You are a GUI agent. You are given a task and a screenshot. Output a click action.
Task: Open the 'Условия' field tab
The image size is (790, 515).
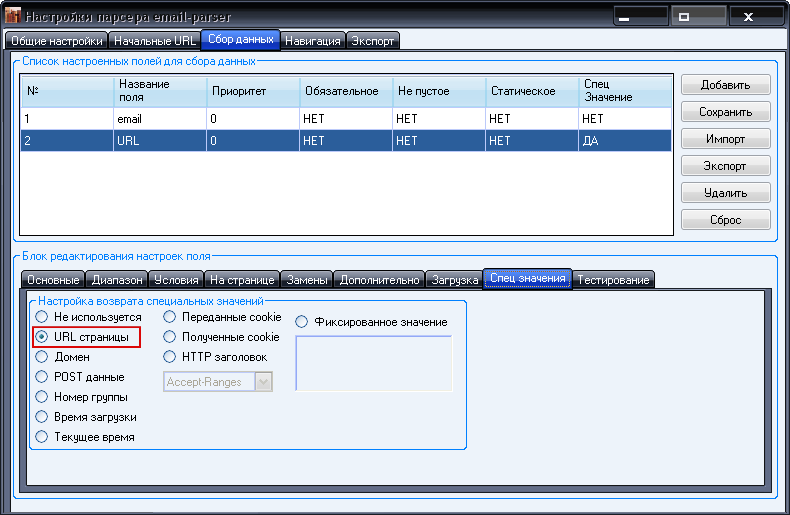point(176,279)
